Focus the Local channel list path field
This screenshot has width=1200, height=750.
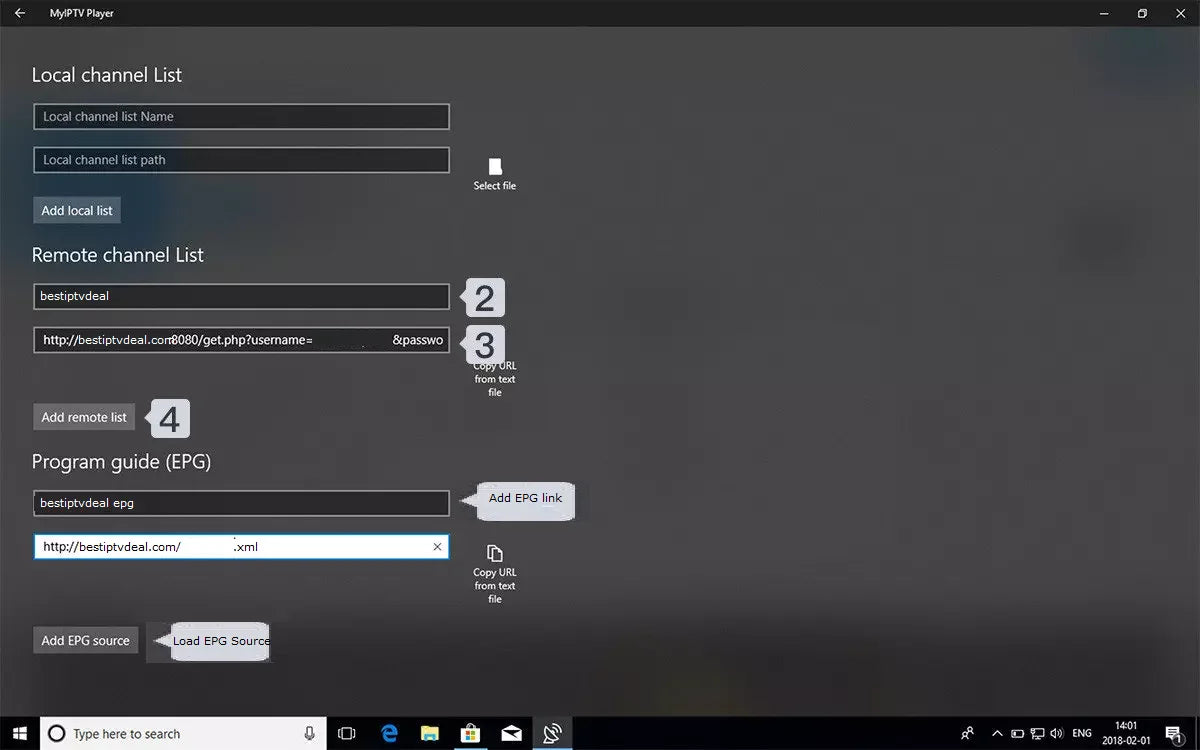tap(241, 160)
